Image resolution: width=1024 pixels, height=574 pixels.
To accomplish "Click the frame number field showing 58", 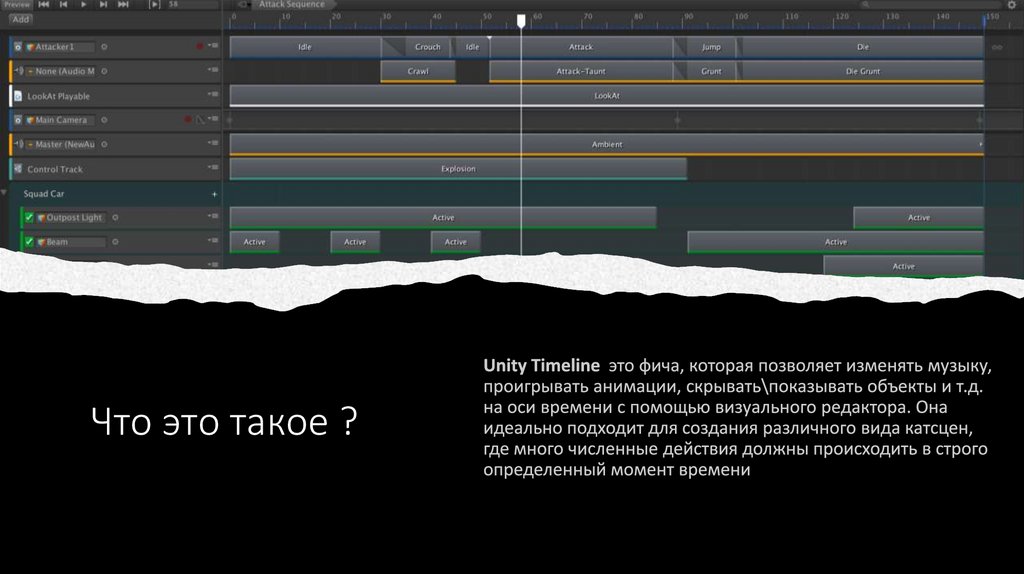I will pyautogui.click(x=192, y=4).
